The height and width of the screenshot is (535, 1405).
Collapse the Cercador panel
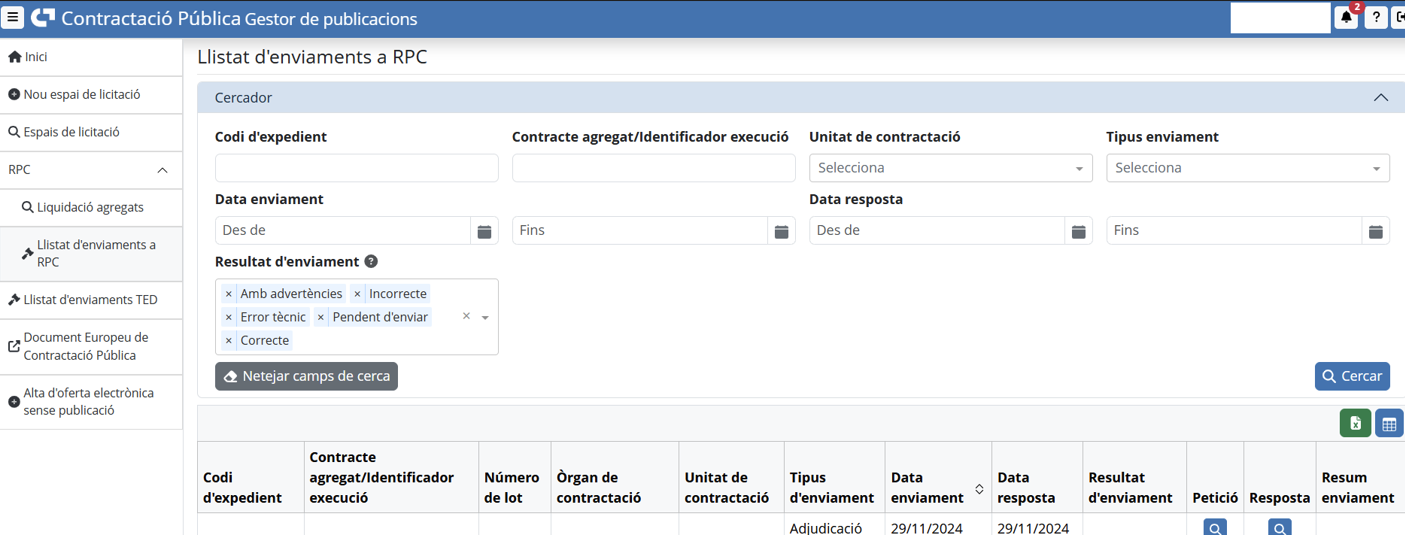pyautogui.click(x=1380, y=98)
